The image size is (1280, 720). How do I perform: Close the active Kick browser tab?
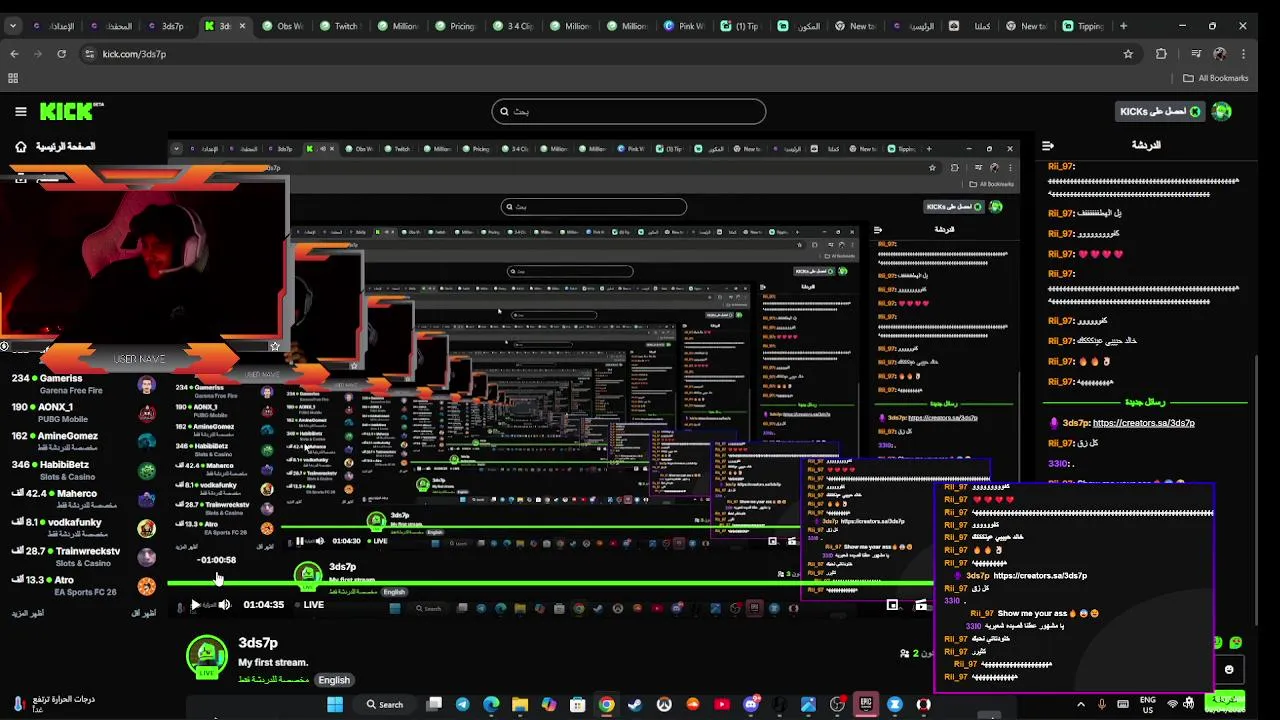[242, 26]
